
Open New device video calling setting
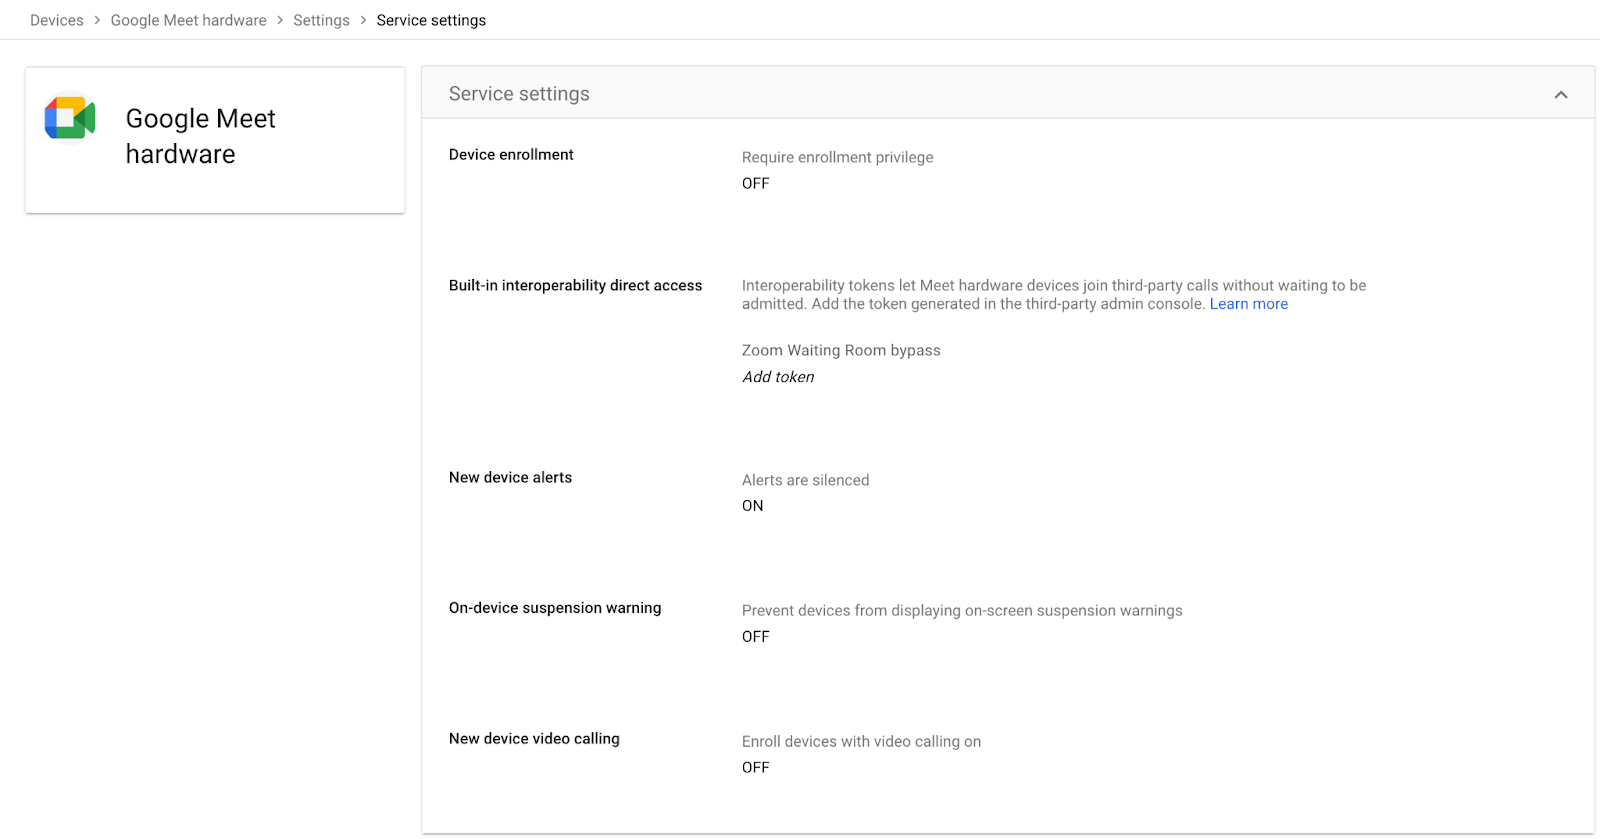pos(534,739)
